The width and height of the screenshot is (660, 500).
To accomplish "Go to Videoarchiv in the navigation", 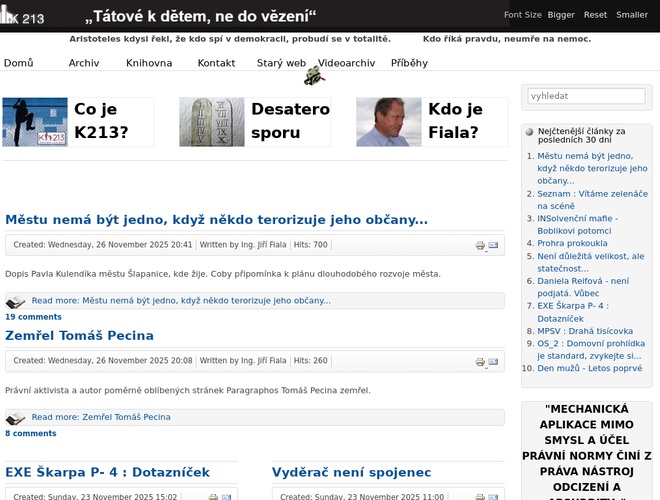I will (x=346, y=63).
